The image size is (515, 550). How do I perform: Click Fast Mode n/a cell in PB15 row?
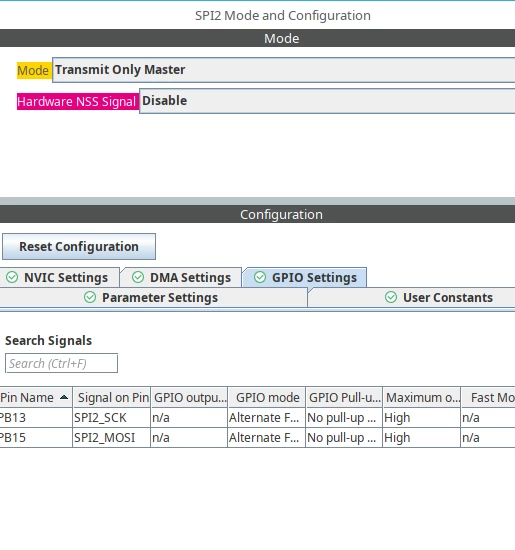click(488, 438)
